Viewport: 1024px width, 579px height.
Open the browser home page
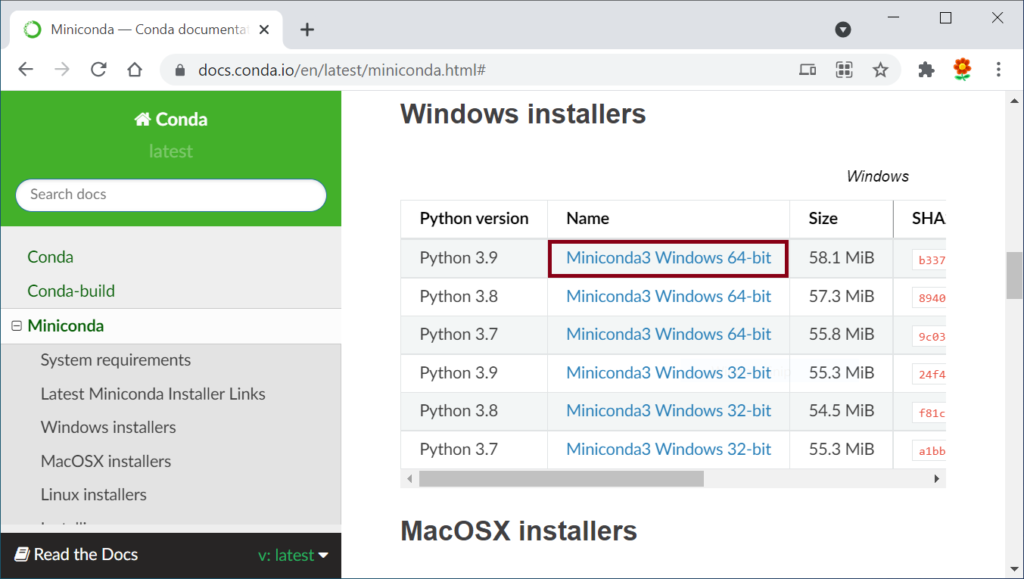(135, 69)
